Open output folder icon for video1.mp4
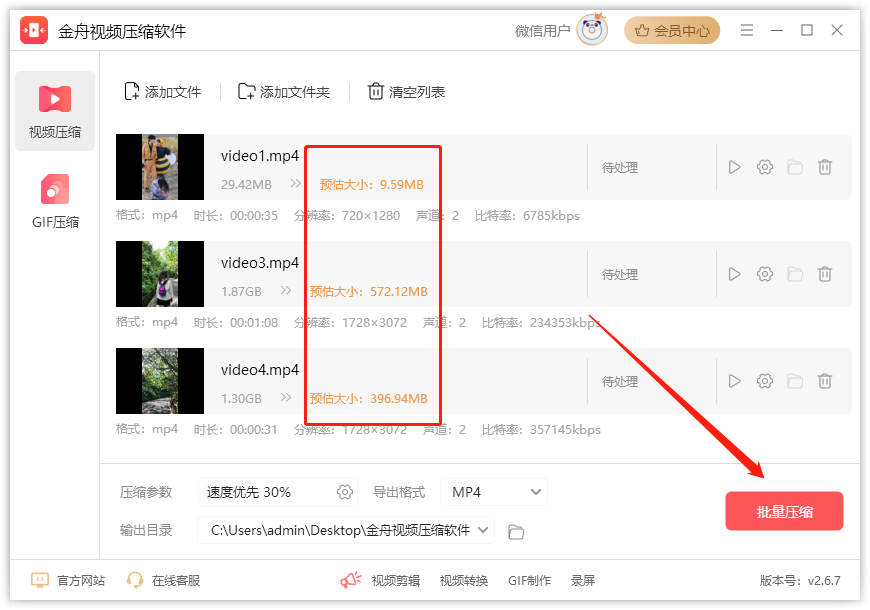870x610 pixels. pyautogui.click(x=795, y=167)
